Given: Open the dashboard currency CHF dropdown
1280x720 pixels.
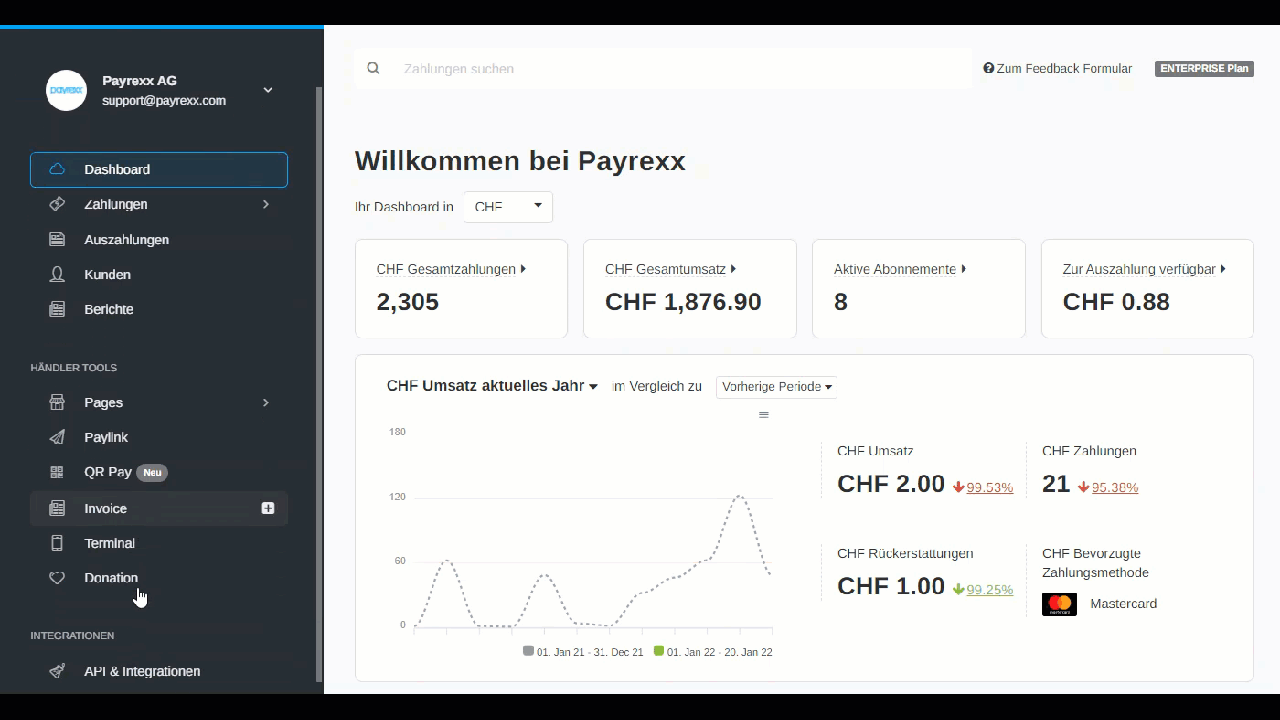Looking at the screenshot, I should point(508,207).
